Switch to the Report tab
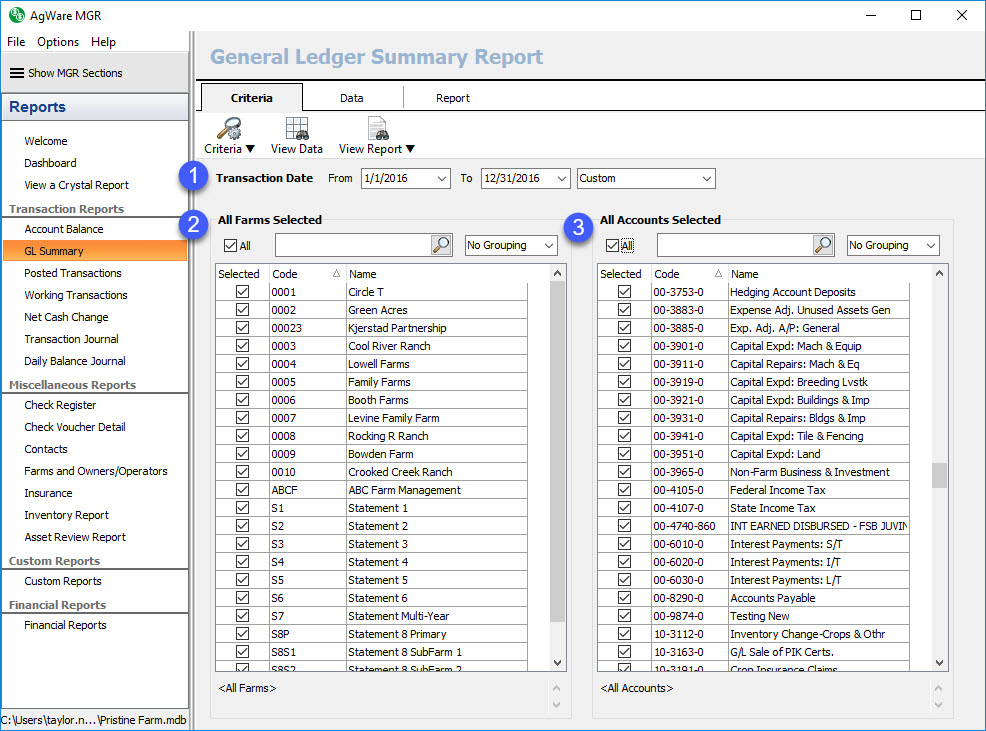986x731 pixels. click(x=452, y=98)
